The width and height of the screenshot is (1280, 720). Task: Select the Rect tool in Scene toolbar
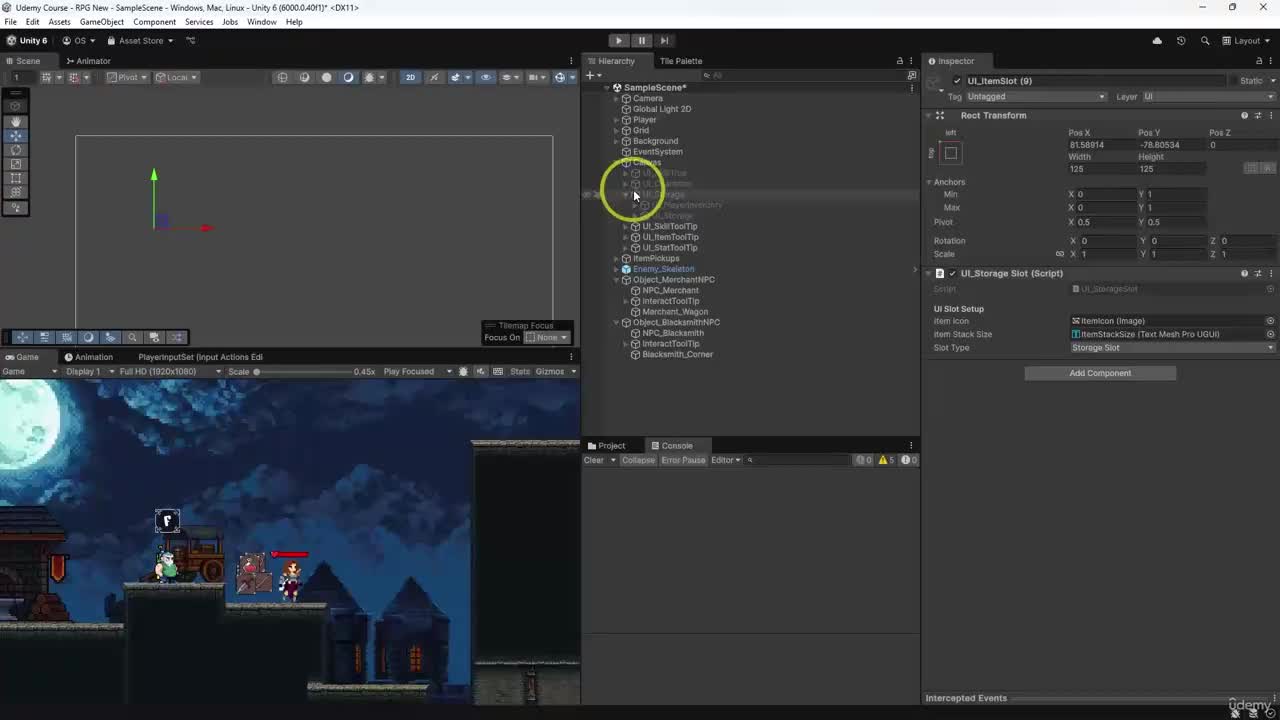pos(16,178)
